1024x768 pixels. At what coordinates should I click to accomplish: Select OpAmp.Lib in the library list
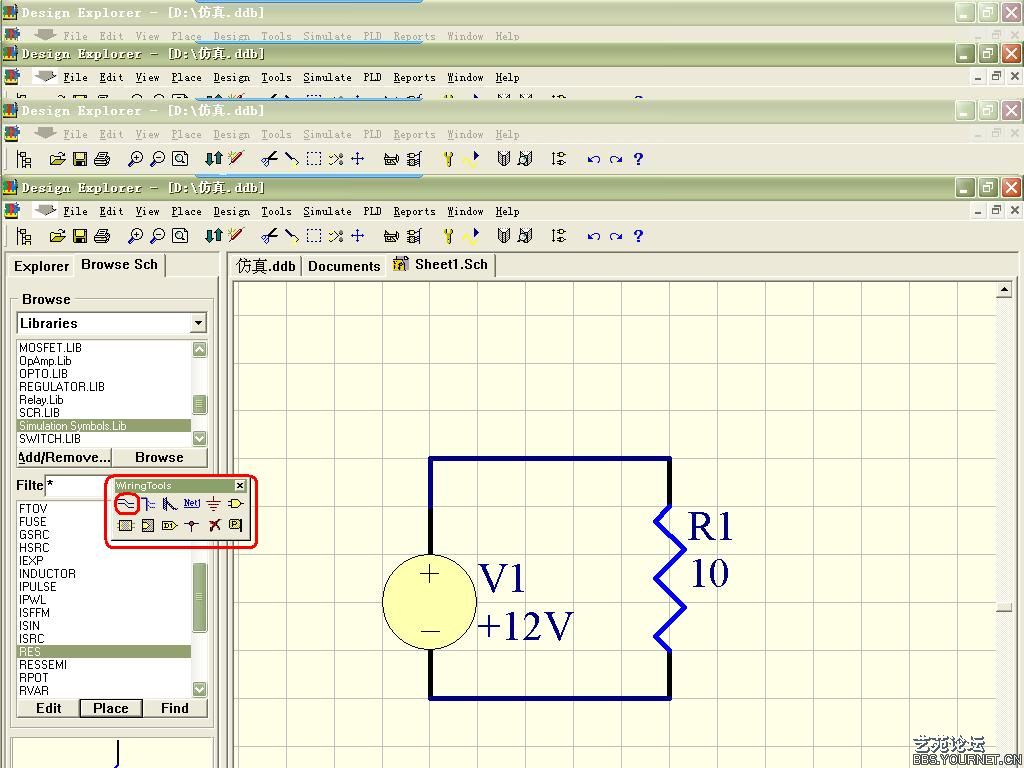coord(45,360)
